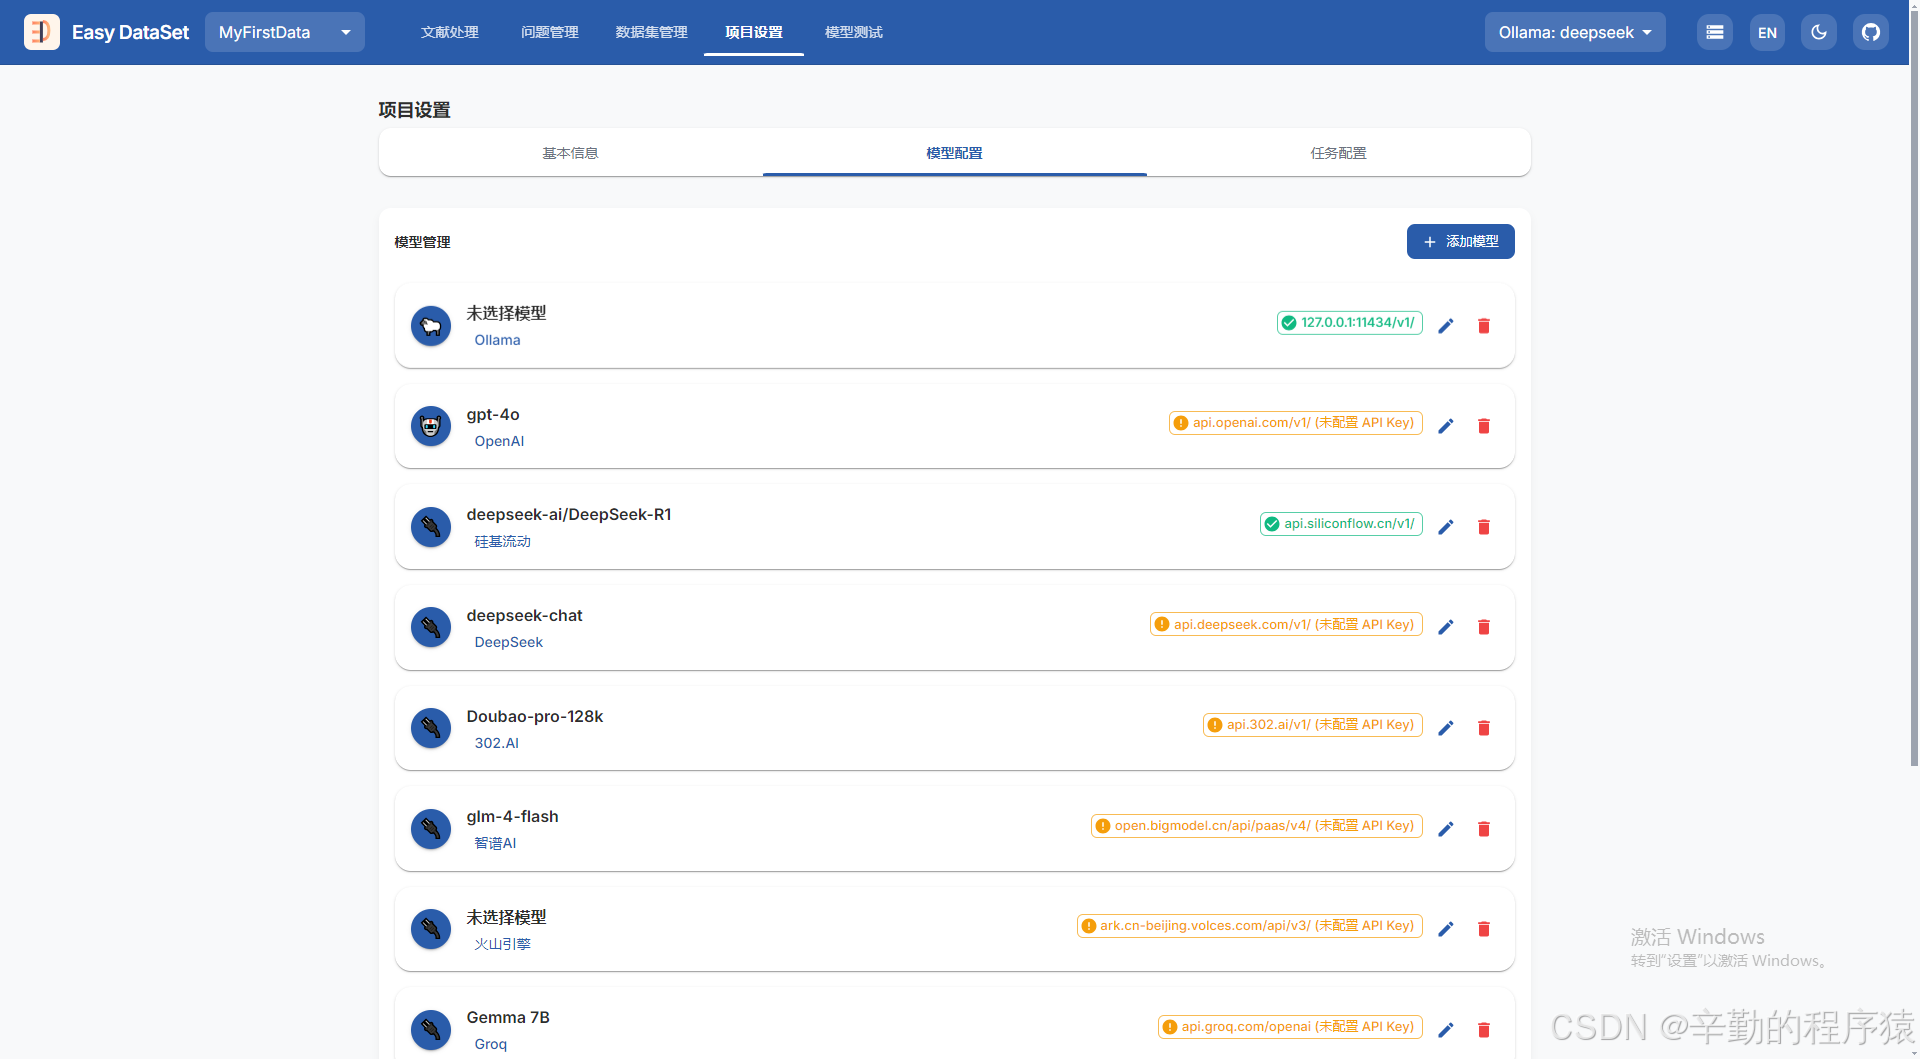This screenshot has height=1059, width=1920.
Task: Click the api.openai.com/v1/ endpoint chip
Action: (x=1296, y=423)
